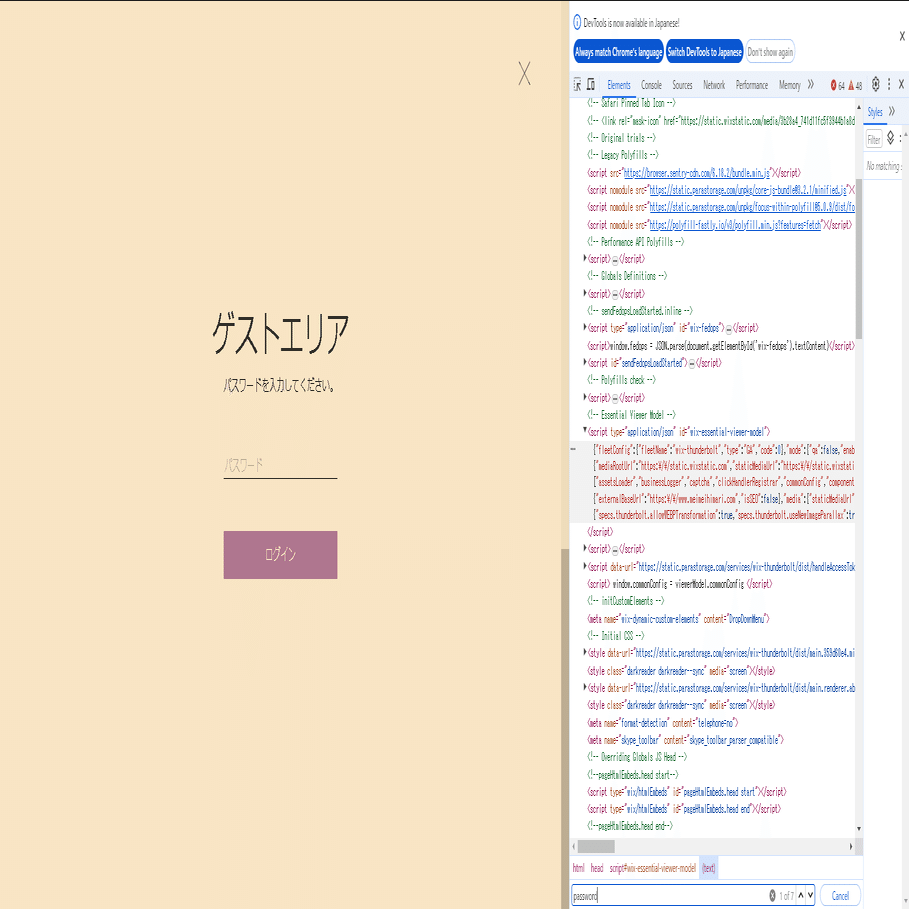Expand the handleAccessTokens data-url script node
Image resolution: width=909 pixels, height=909 pixels.
[585, 566]
